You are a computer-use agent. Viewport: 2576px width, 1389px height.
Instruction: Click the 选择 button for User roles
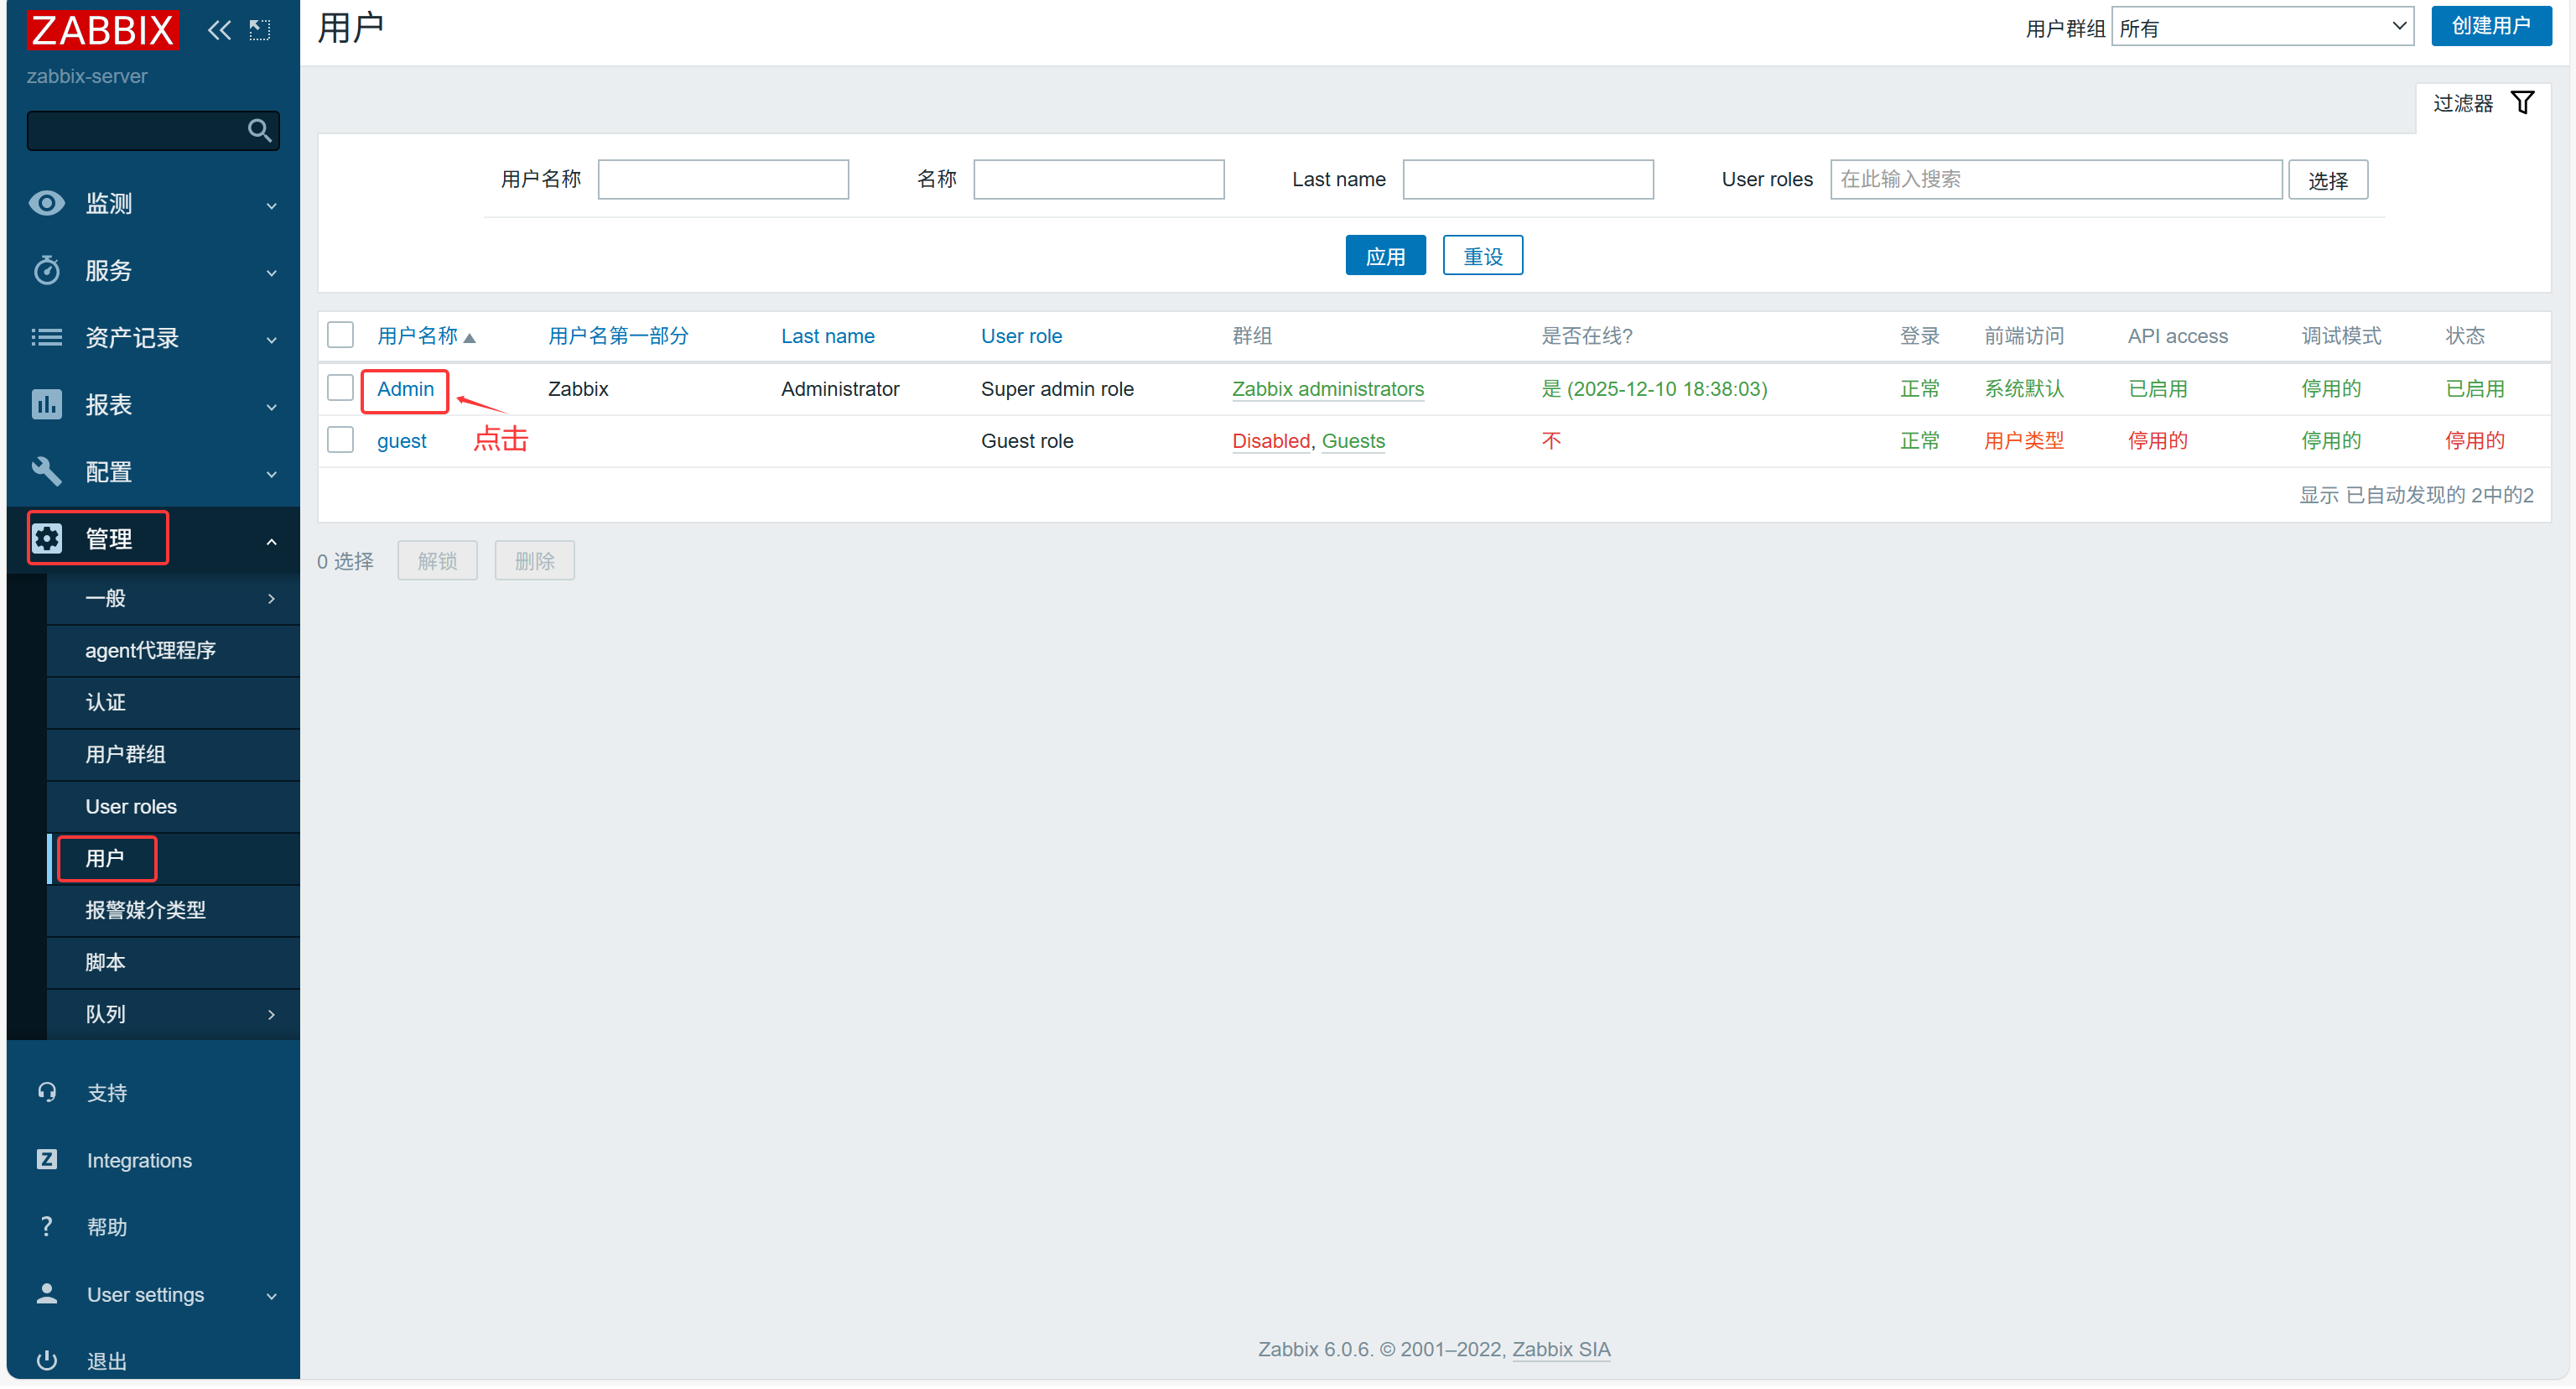click(2328, 180)
